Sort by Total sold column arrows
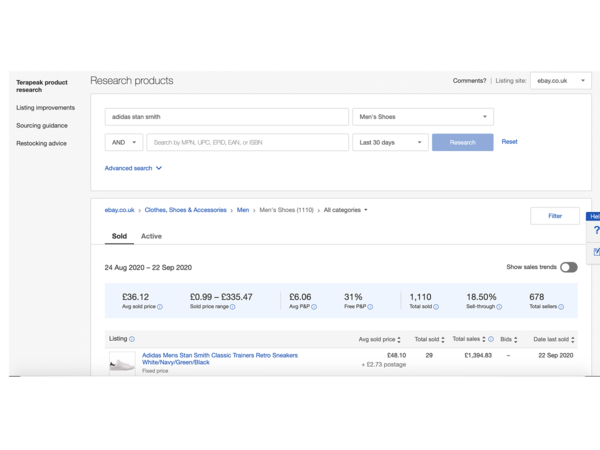 coord(443,339)
